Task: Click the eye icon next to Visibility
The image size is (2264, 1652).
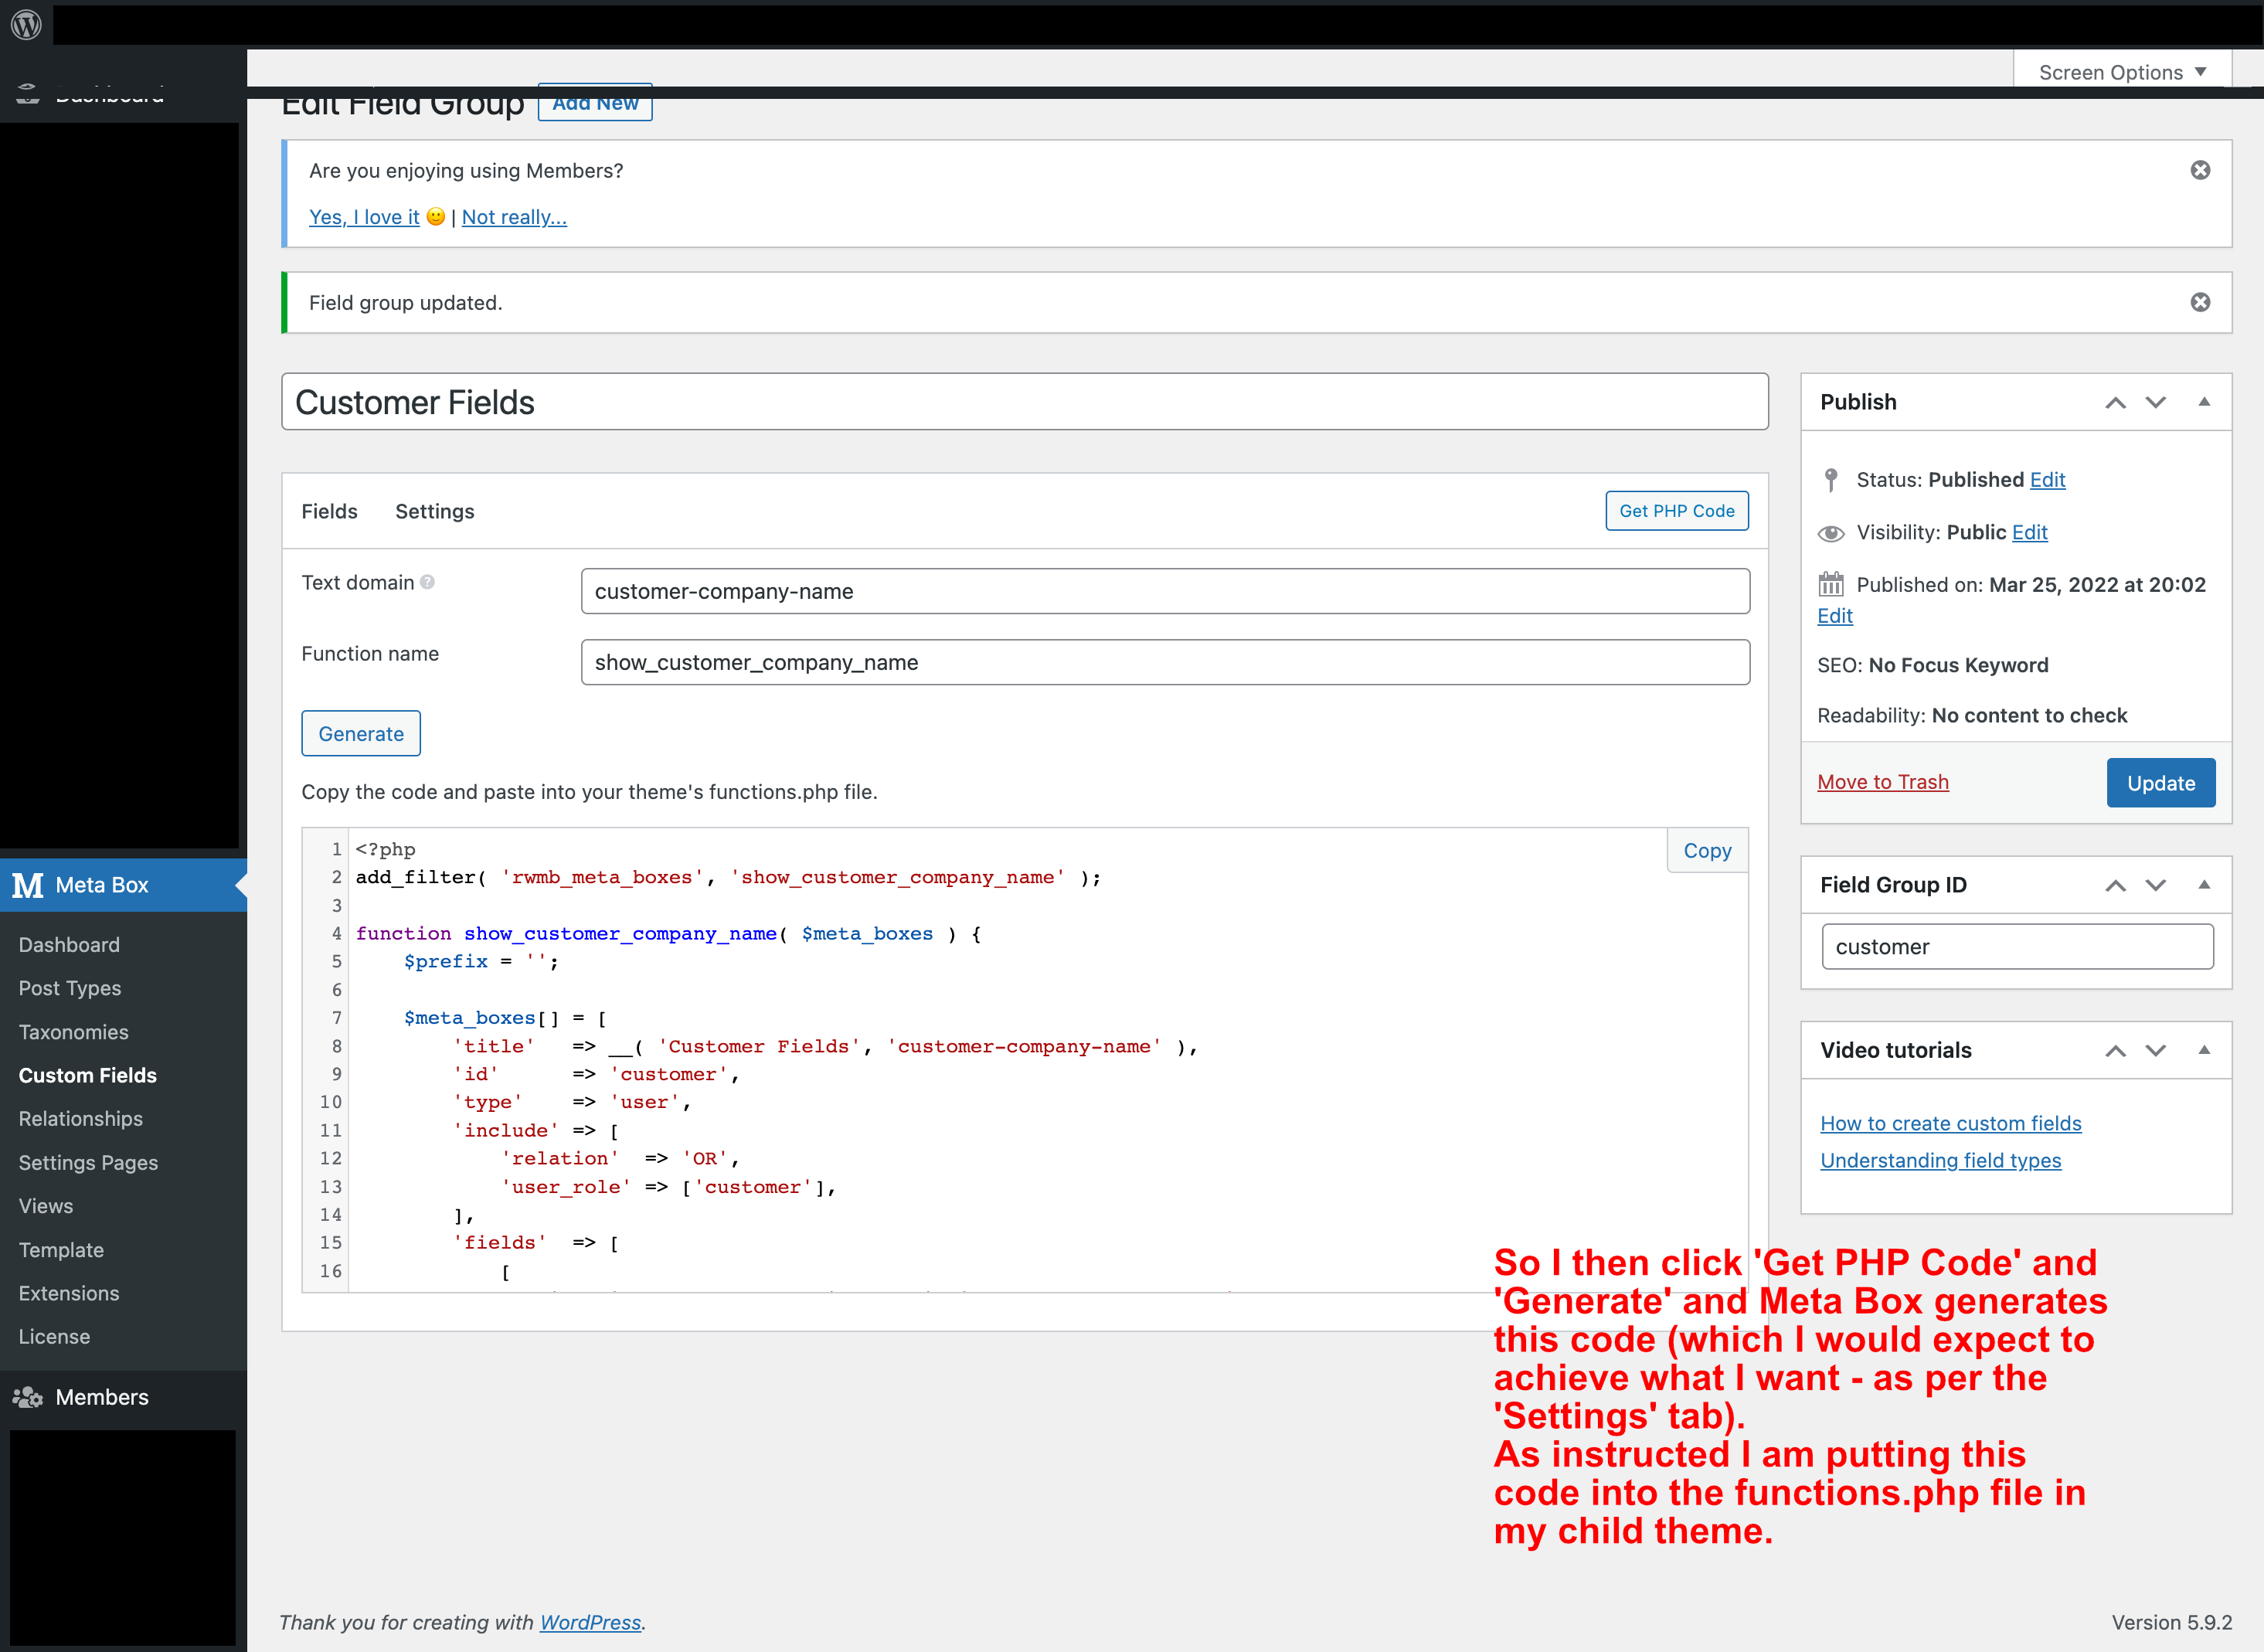Action: point(1830,532)
